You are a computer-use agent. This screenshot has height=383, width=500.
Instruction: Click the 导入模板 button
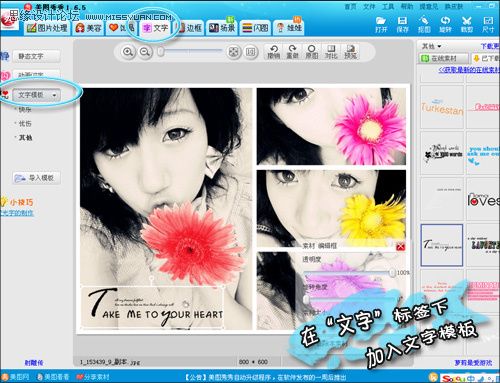click(x=37, y=178)
